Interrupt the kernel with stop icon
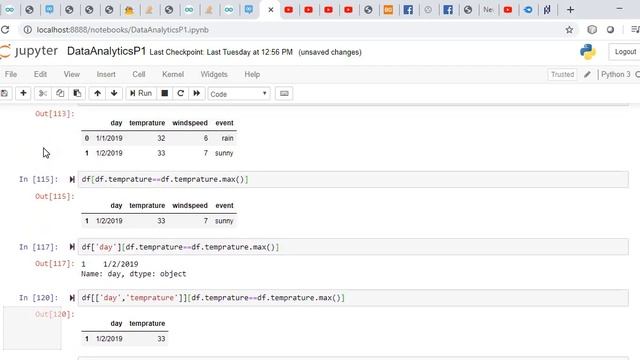Viewport: 640px width, 360px height. click(164, 93)
